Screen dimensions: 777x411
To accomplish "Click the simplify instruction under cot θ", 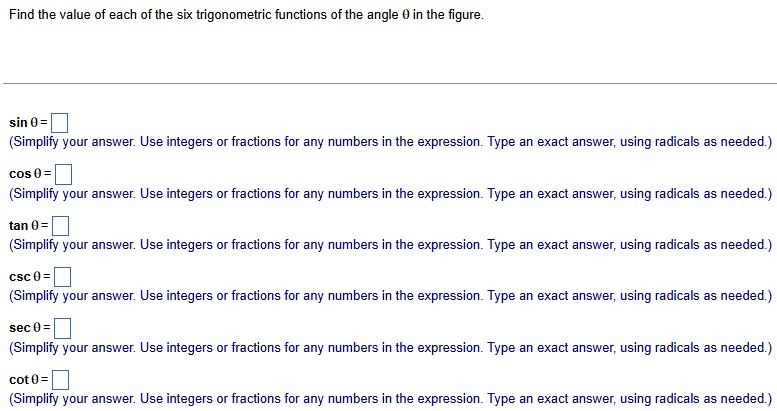I will pos(390,399).
